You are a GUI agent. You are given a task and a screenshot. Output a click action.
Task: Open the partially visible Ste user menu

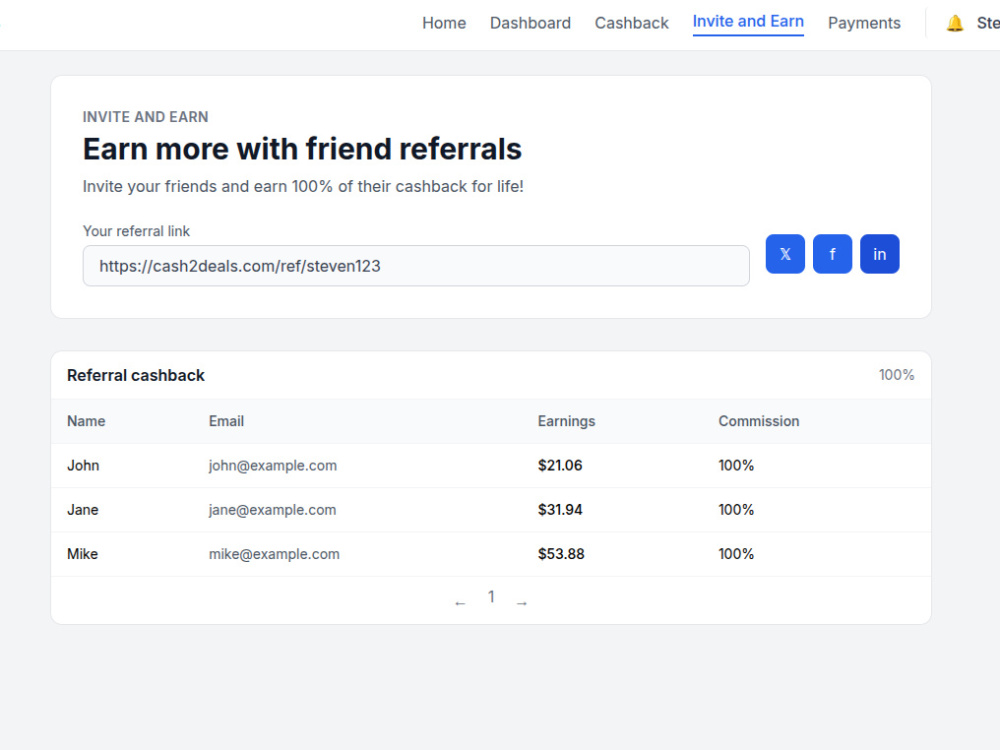pyautogui.click(x=988, y=23)
